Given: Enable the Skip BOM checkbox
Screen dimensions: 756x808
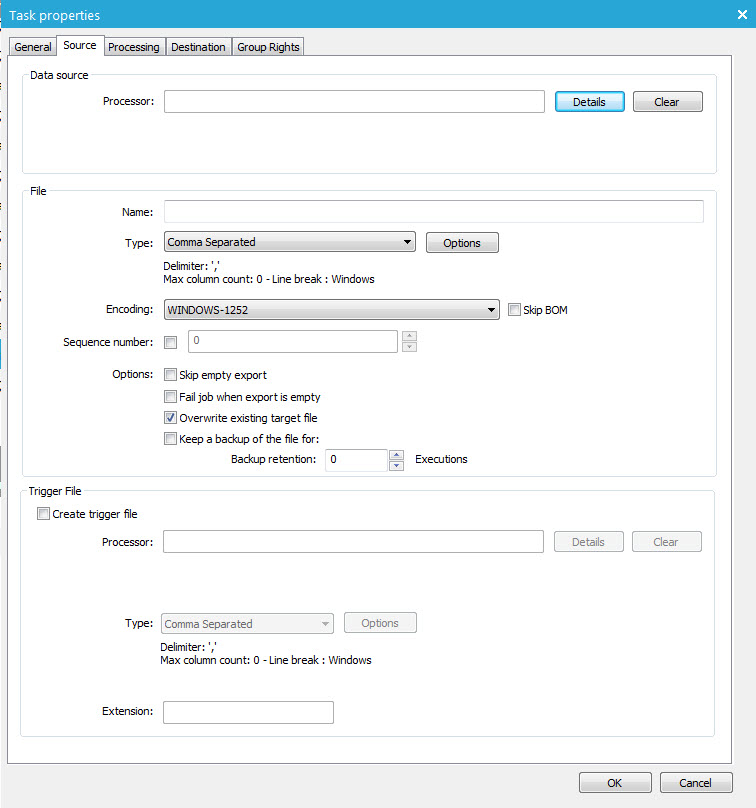Looking at the screenshot, I should pos(514,310).
